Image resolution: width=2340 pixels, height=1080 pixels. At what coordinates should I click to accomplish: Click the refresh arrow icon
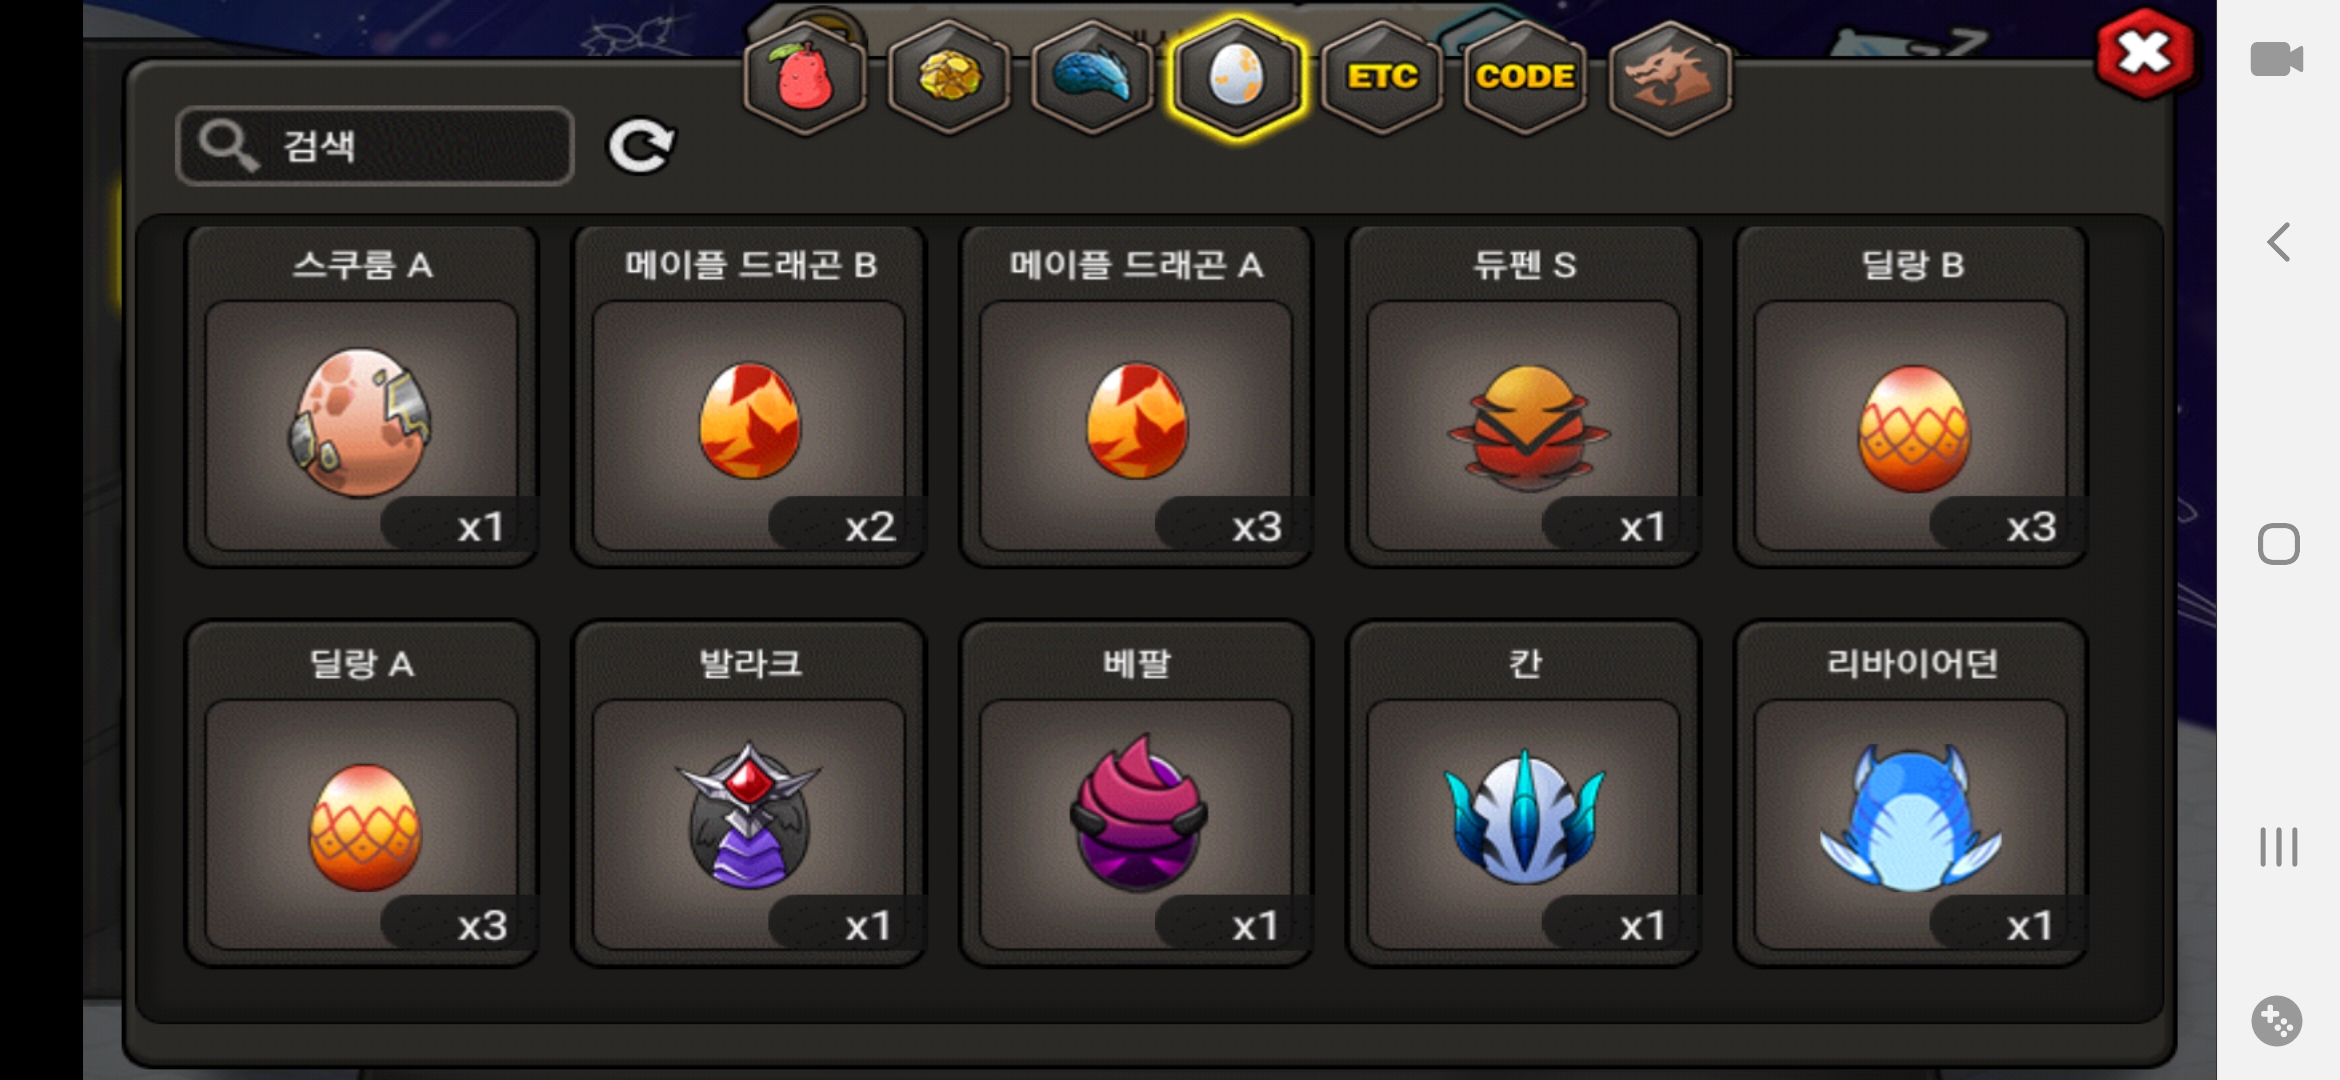pos(641,146)
